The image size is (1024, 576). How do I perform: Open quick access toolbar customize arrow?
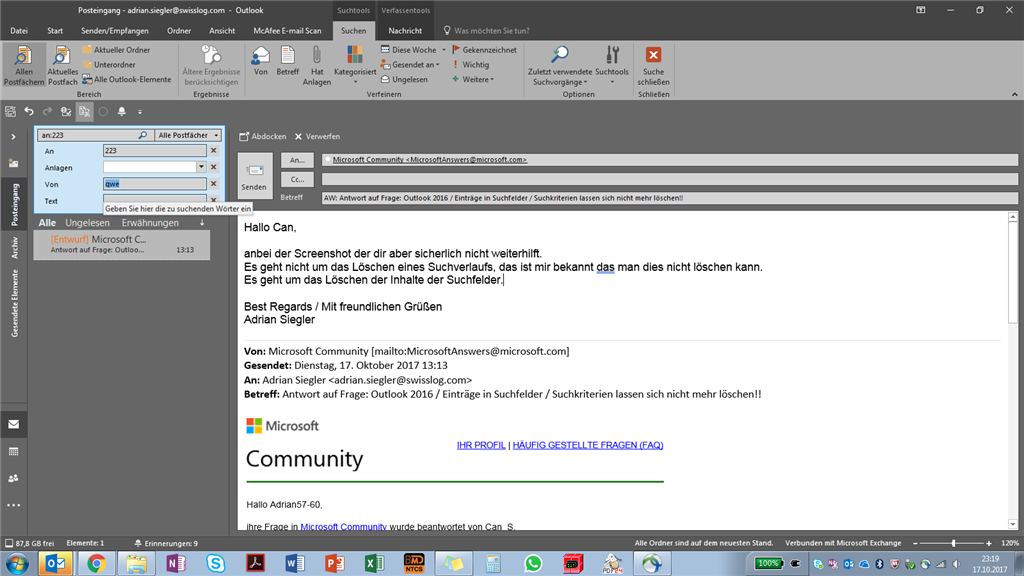click(139, 112)
